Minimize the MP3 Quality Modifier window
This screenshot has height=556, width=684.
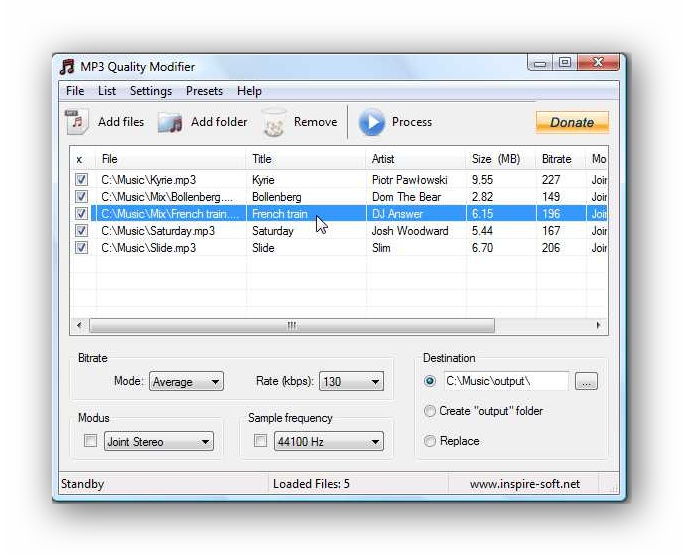point(540,63)
